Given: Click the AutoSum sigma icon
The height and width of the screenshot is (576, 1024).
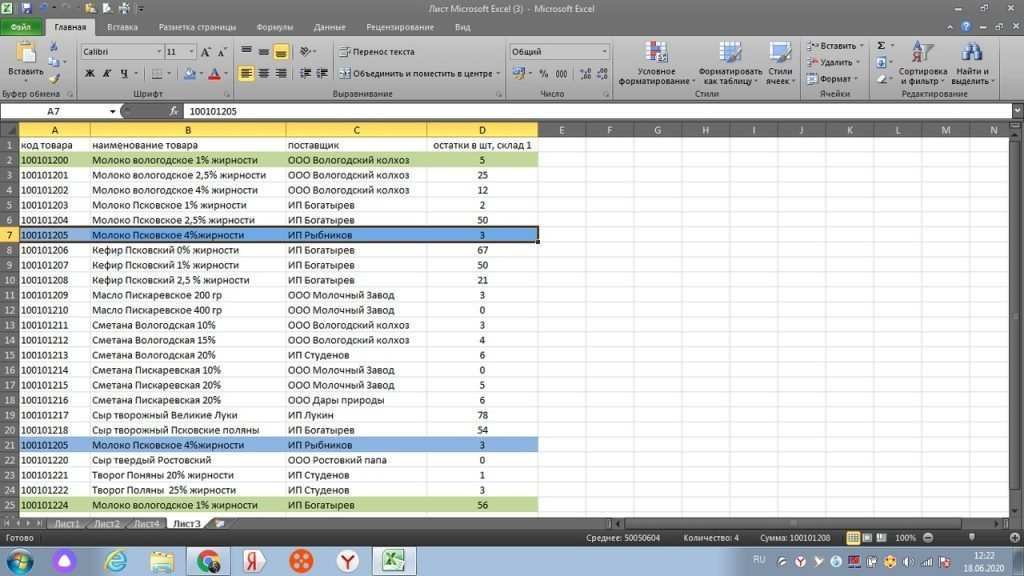Looking at the screenshot, I should [x=881, y=46].
